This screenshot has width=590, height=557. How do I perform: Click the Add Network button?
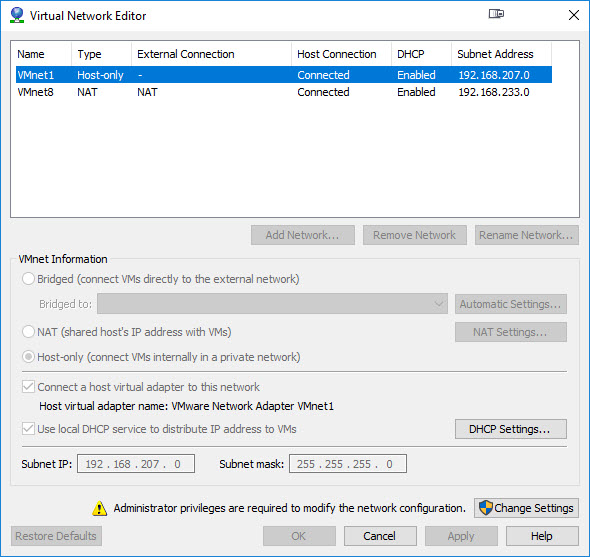click(303, 235)
